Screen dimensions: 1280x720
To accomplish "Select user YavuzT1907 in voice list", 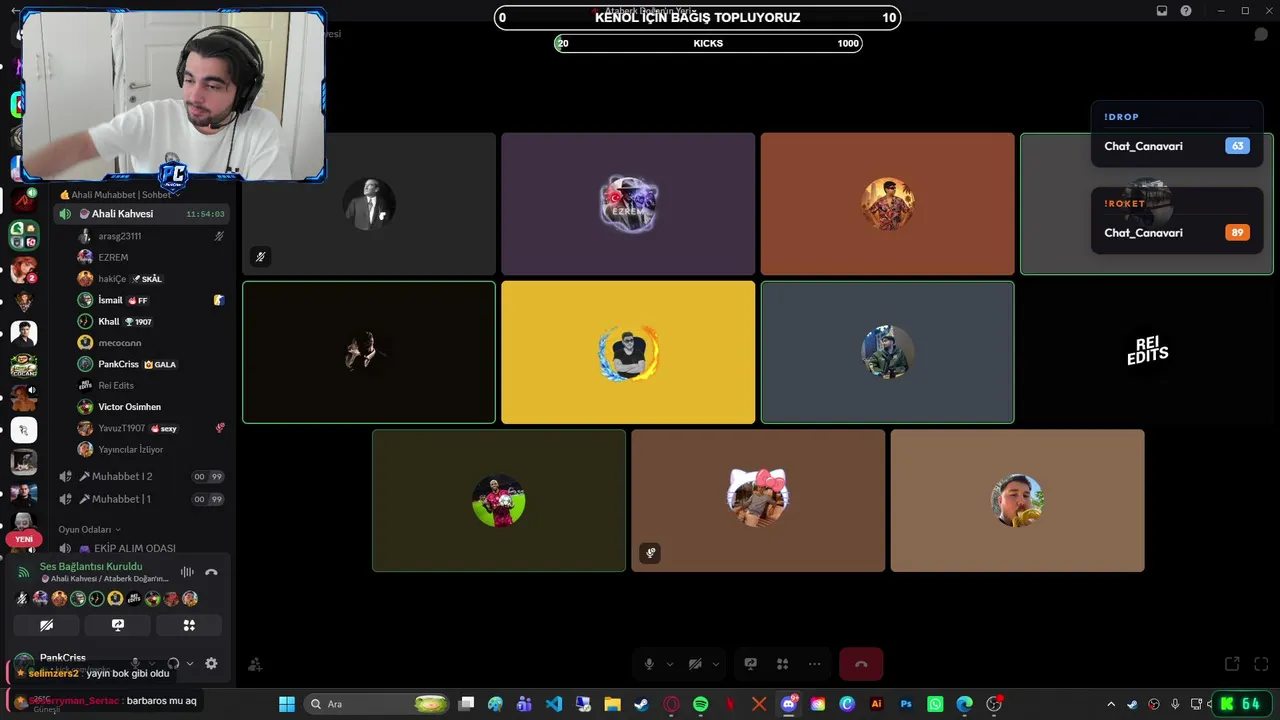I will click(151, 428).
